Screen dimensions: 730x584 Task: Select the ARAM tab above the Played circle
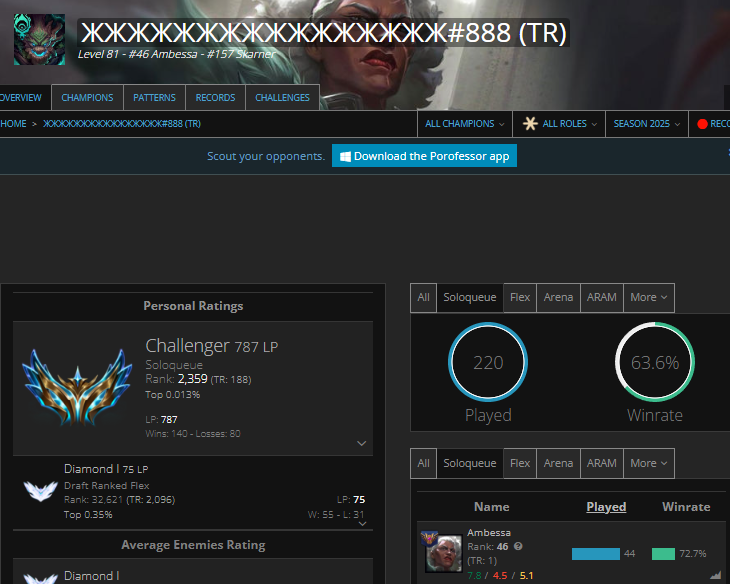[602, 298]
